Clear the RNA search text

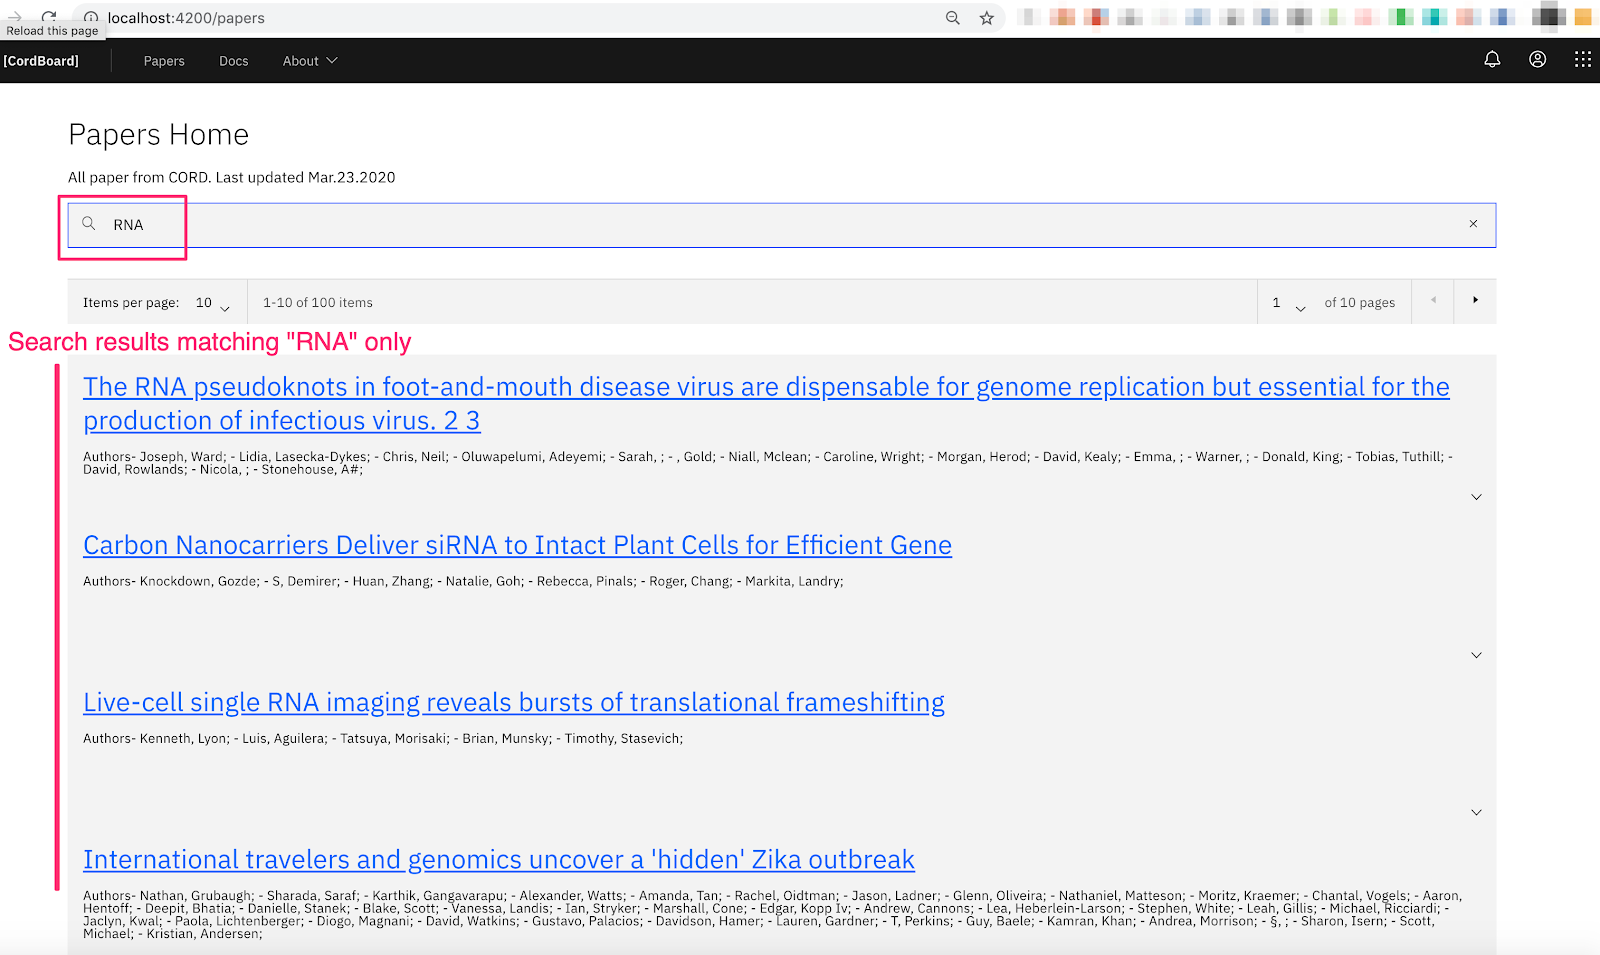[1473, 224]
